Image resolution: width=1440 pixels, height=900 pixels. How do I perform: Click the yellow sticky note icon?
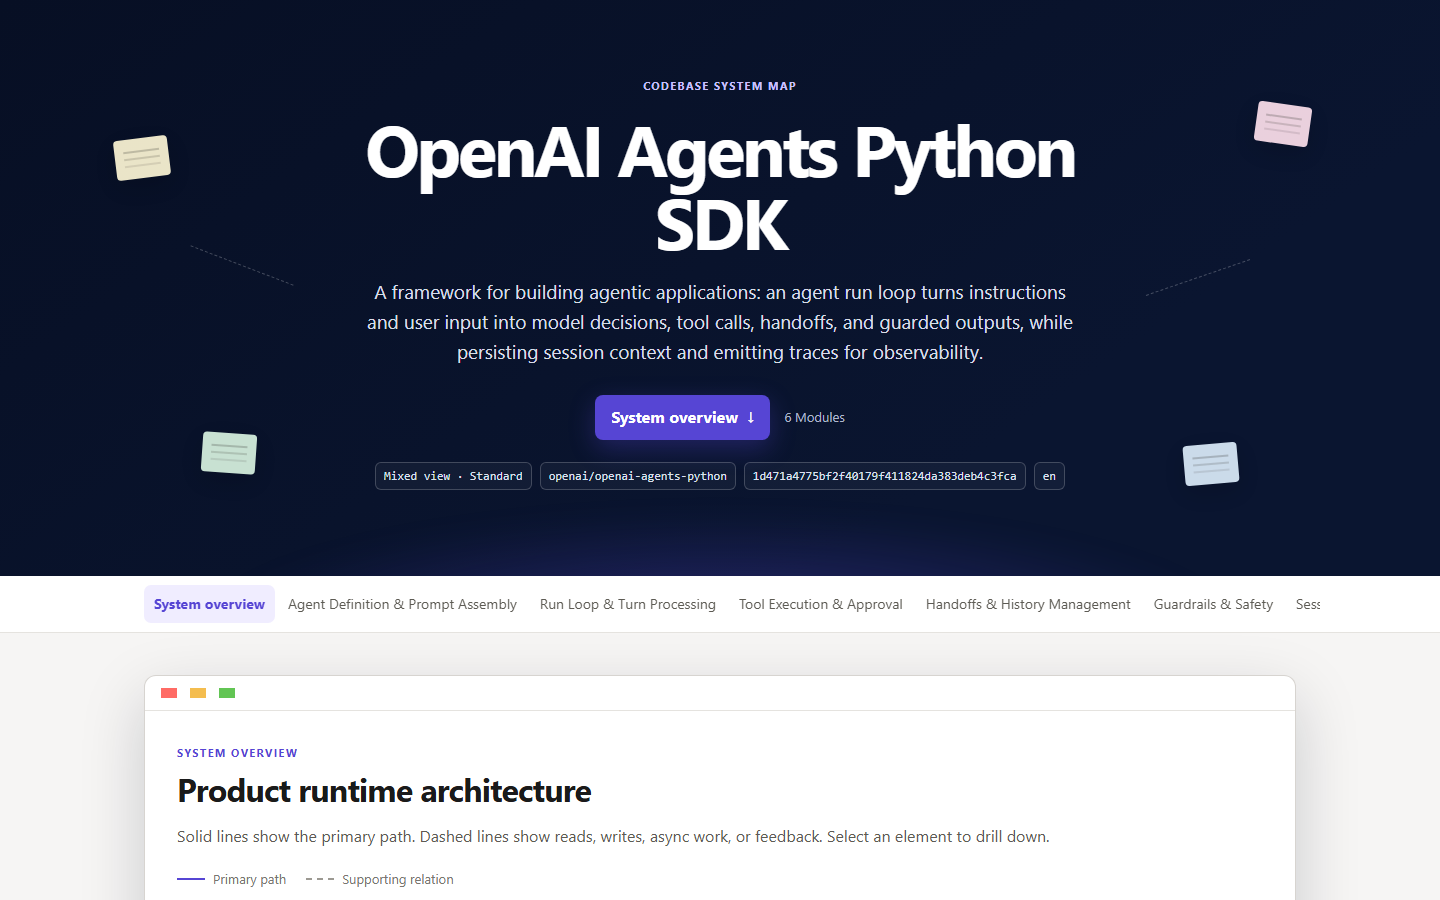point(142,158)
